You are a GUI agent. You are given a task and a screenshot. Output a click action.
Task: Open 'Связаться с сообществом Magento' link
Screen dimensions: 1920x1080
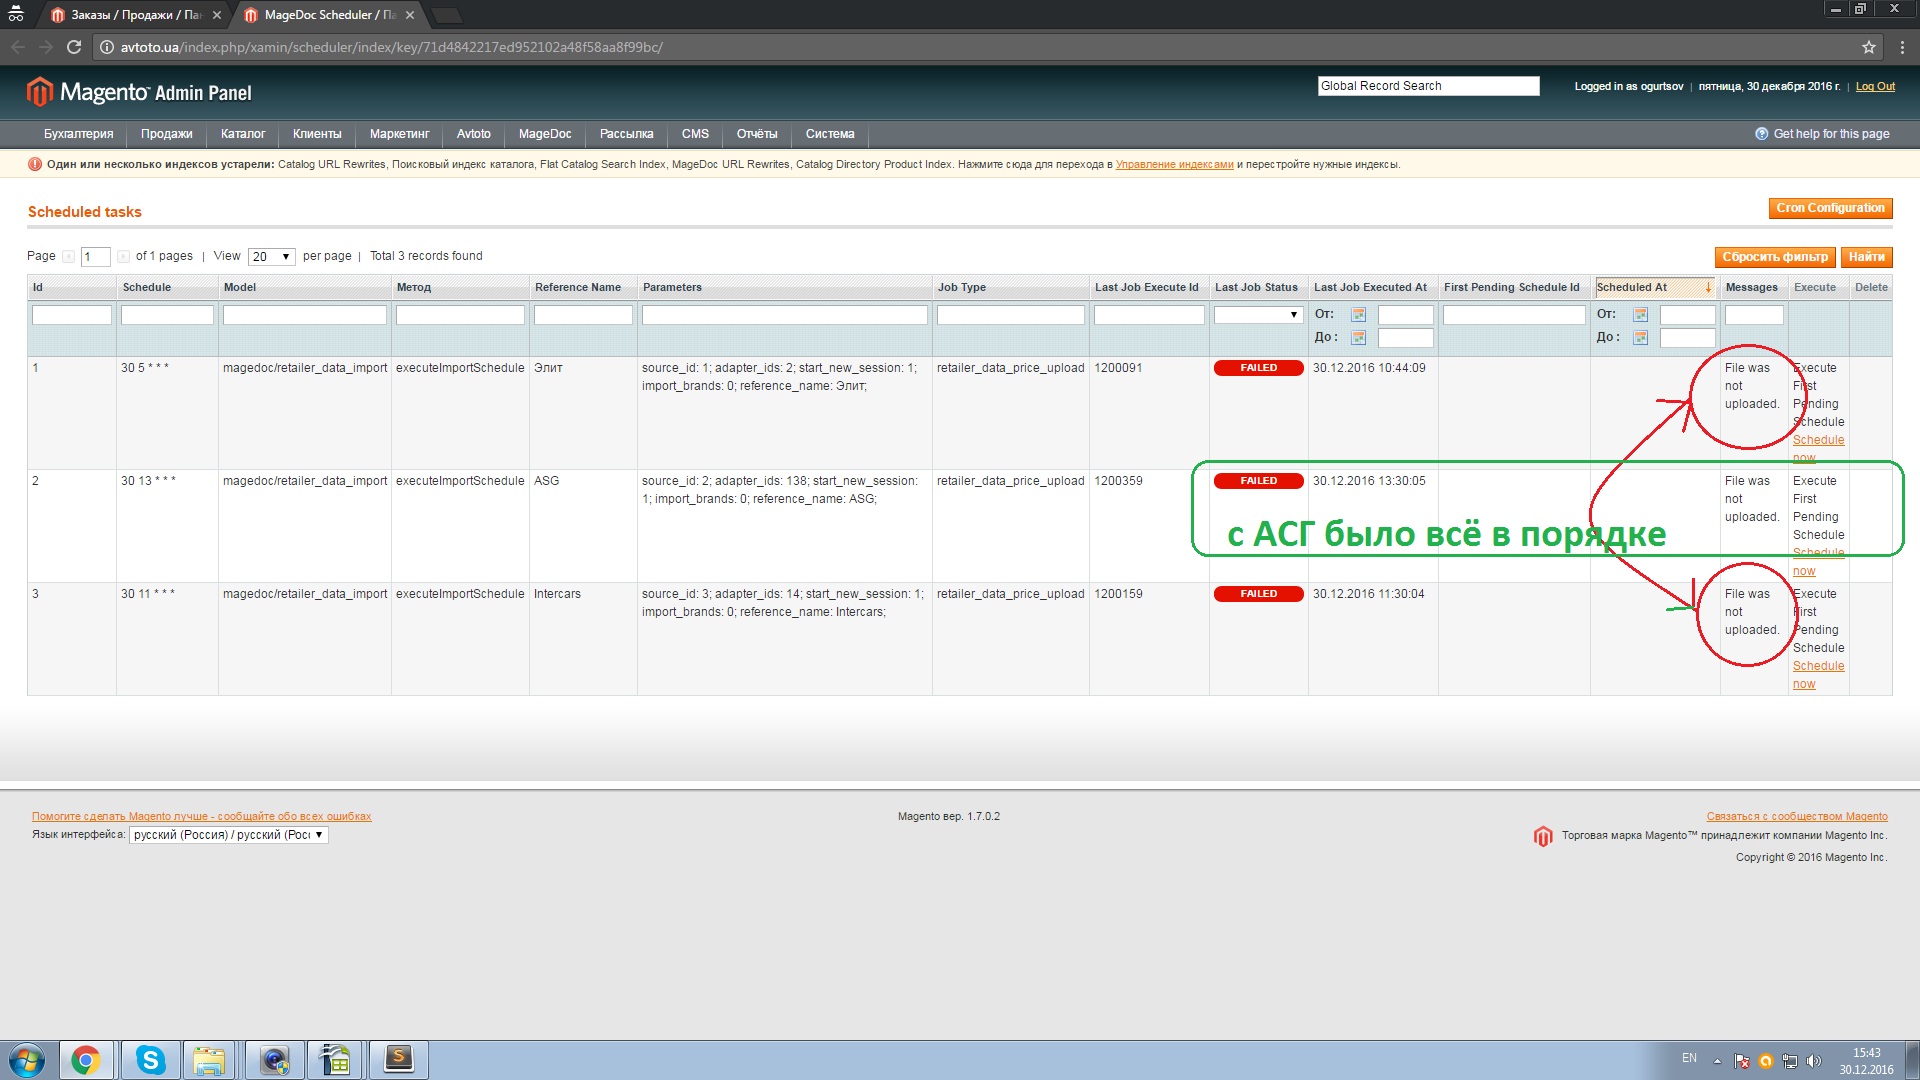(x=1797, y=817)
